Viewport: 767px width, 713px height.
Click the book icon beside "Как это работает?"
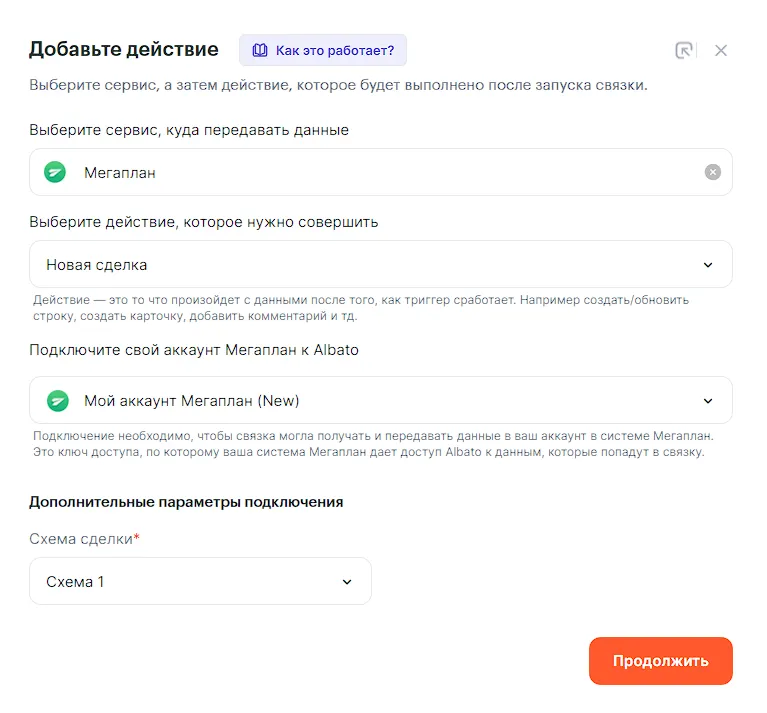260,50
